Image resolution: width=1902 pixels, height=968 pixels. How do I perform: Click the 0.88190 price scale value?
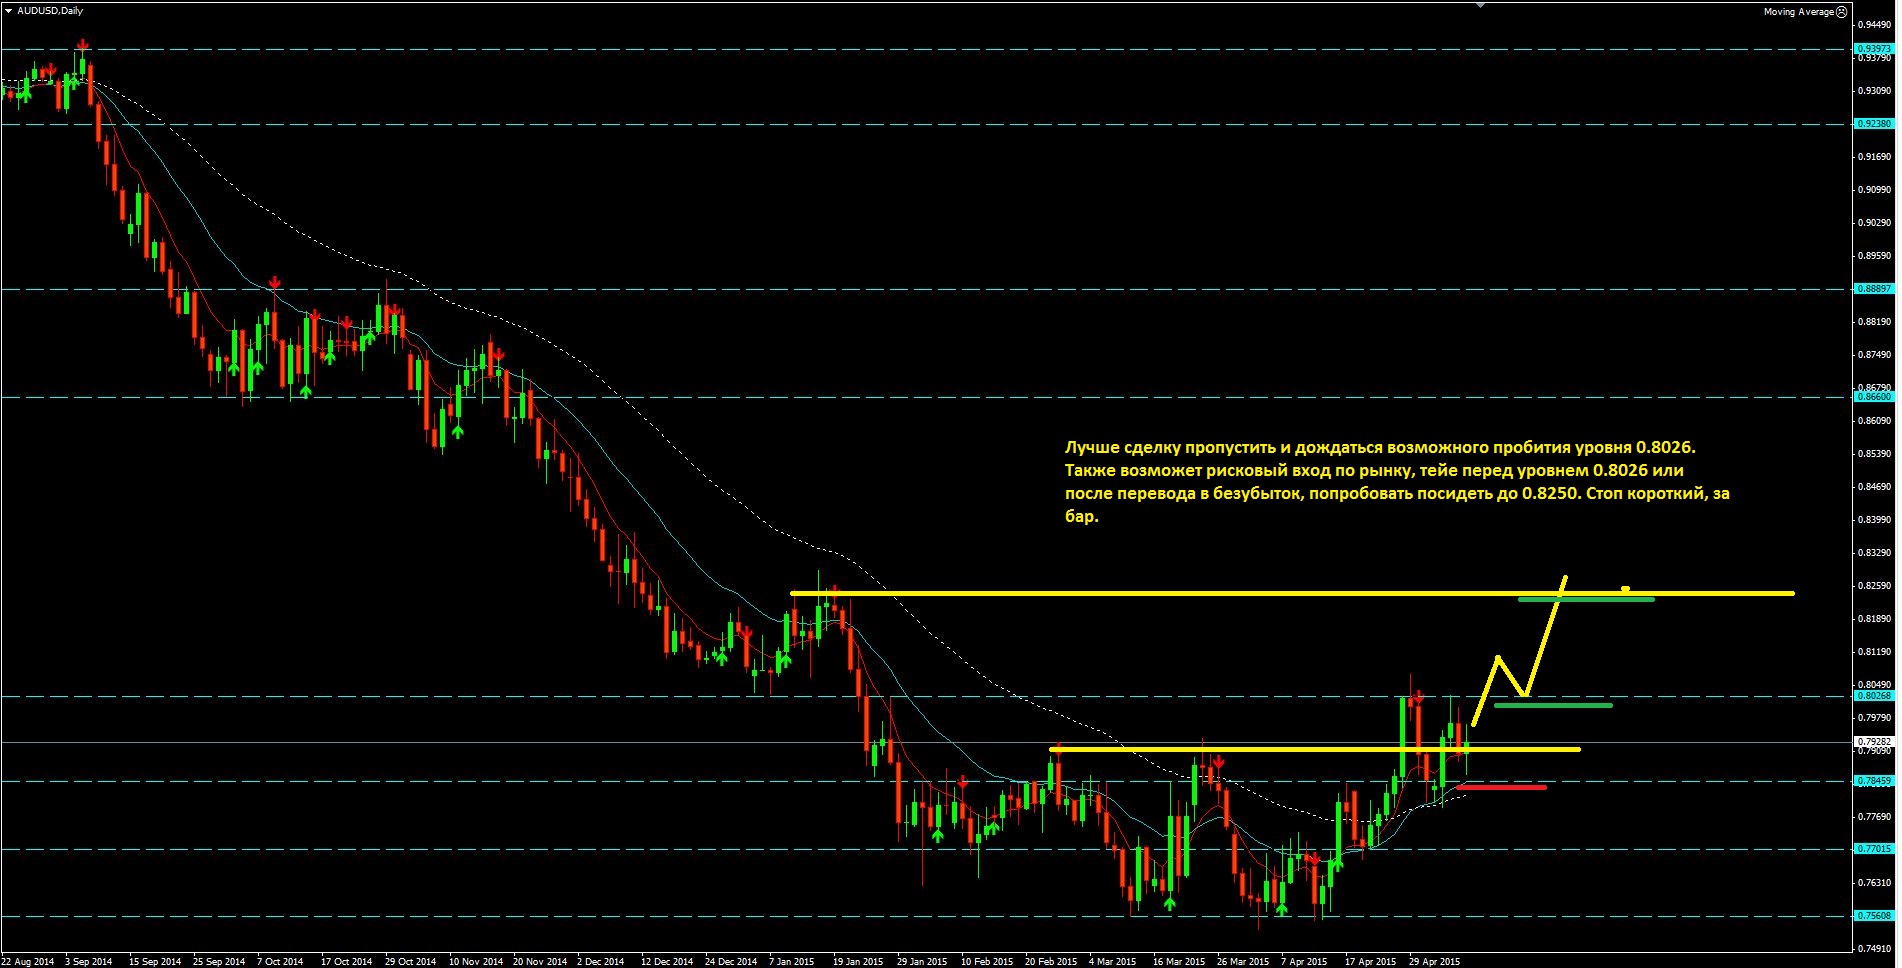click(x=1874, y=321)
